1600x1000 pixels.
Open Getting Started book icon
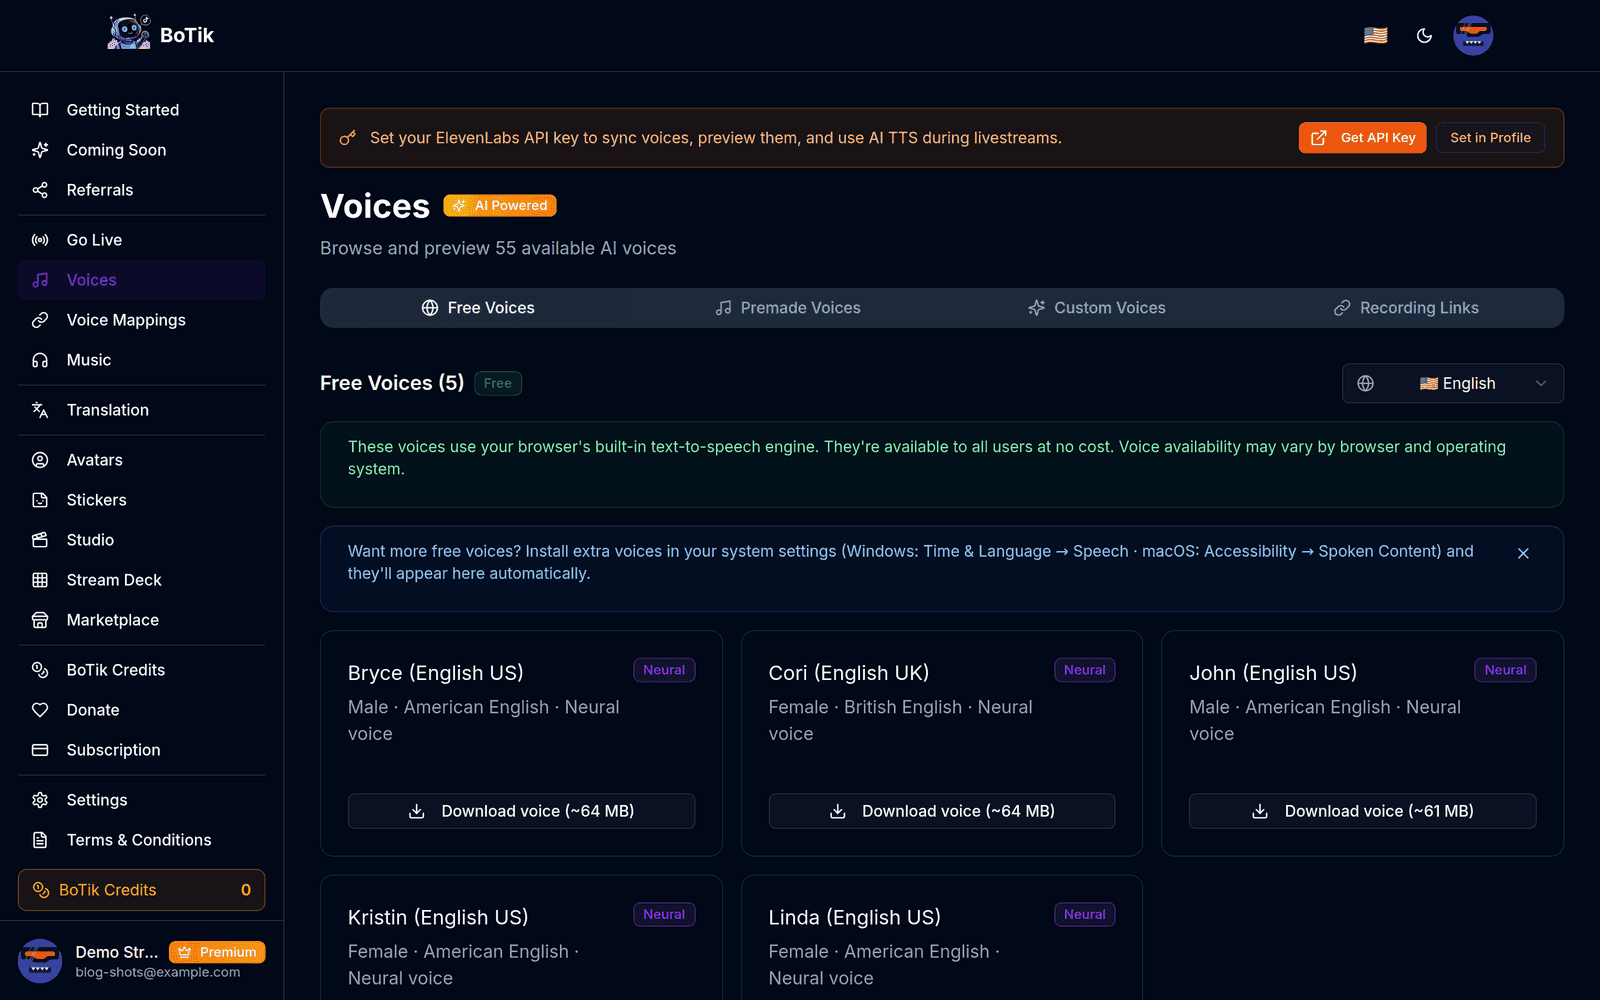40,110
